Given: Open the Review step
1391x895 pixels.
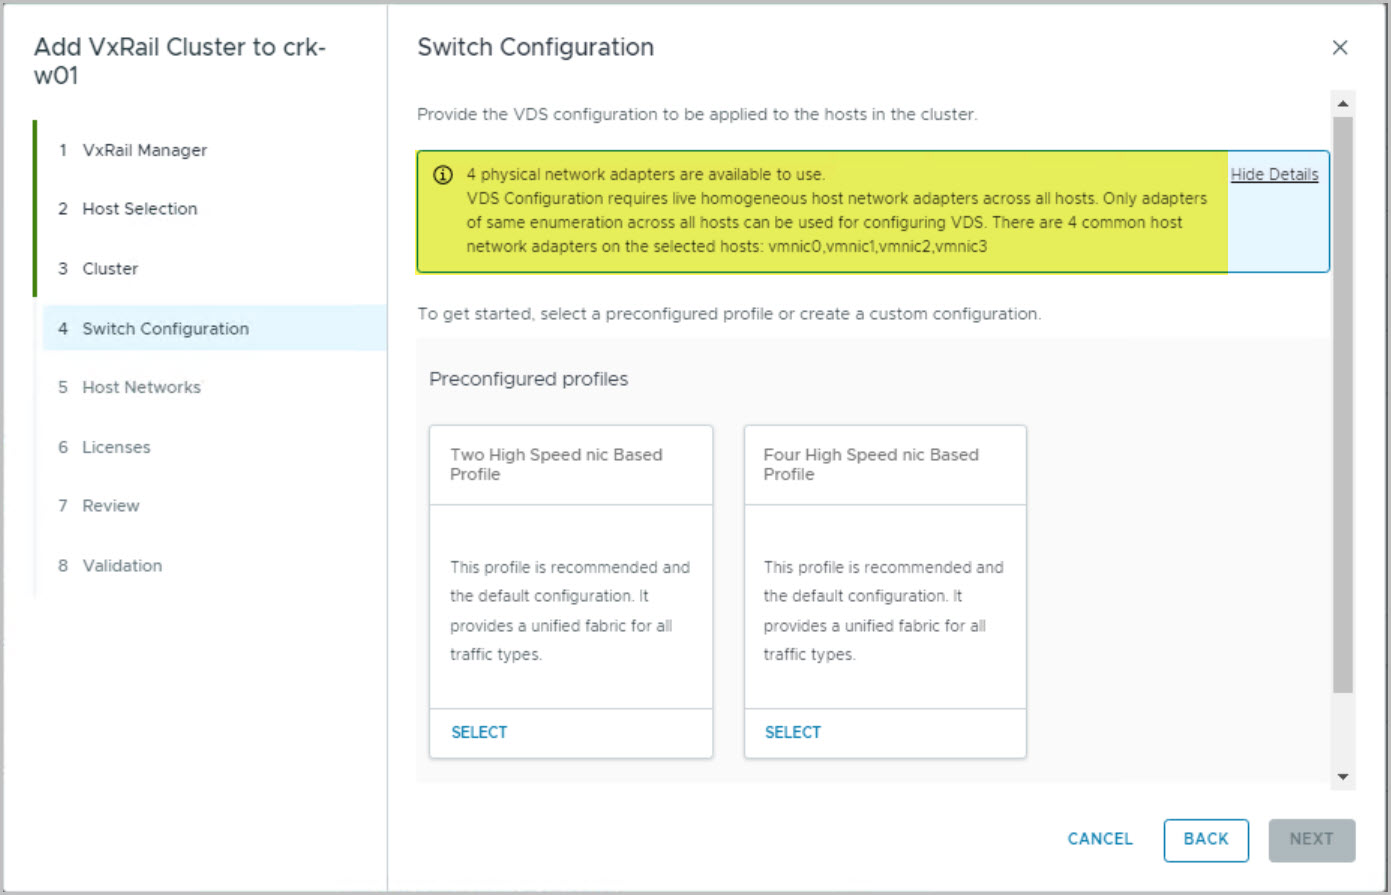Looking at the screenshot, I should pyautogui.click(x=110, y=506).
